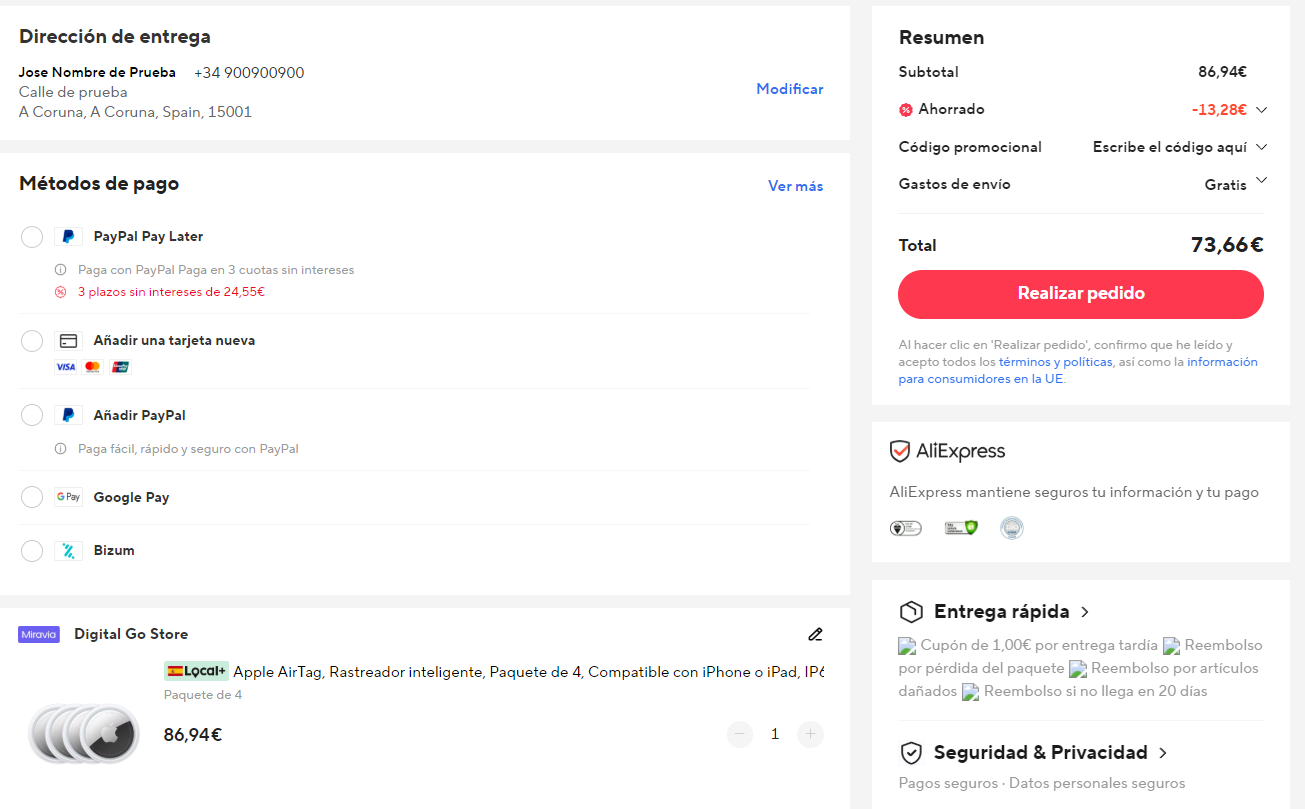Screen dimensions: 1305x809
Task: Click the Subtotal 86,94€ value
Action: click(1222, 72)
